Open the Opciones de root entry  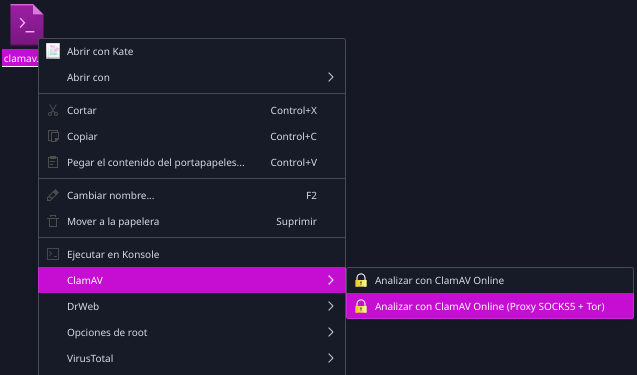[192, 332]
